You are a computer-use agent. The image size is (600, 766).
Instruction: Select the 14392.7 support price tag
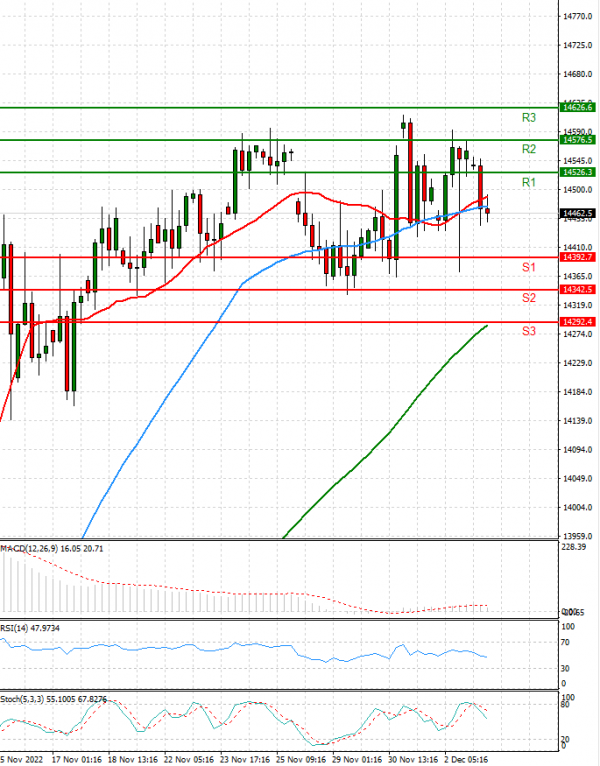pos(578,257)
